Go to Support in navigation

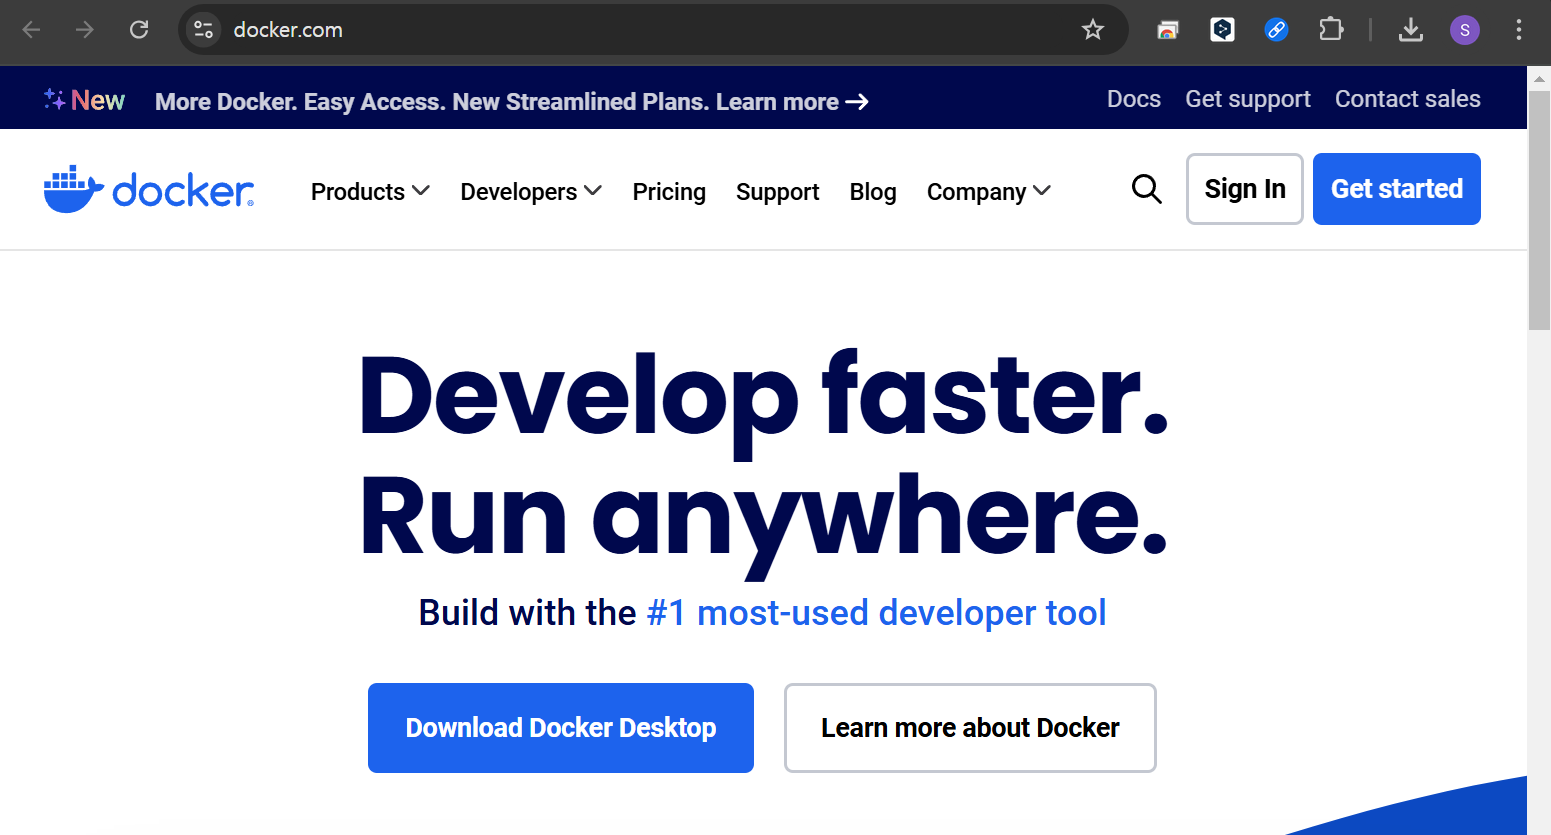click(x=777, y=191)
